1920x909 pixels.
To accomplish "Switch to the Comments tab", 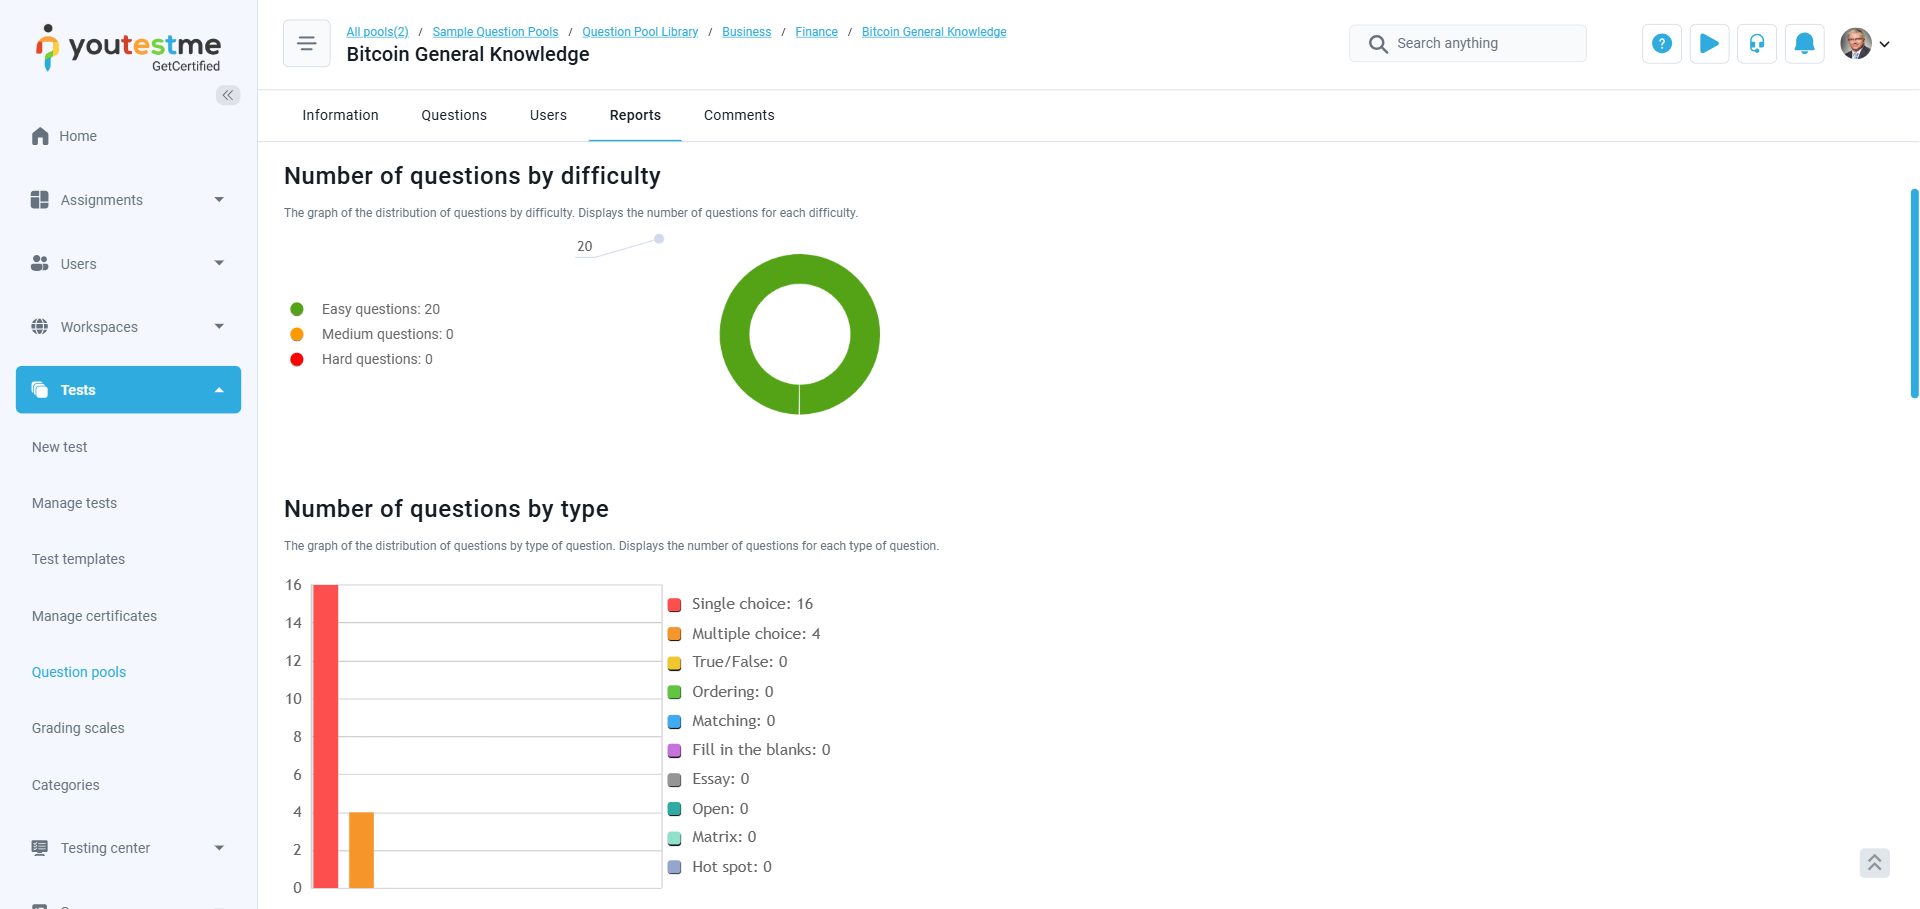I will point(739,115).
